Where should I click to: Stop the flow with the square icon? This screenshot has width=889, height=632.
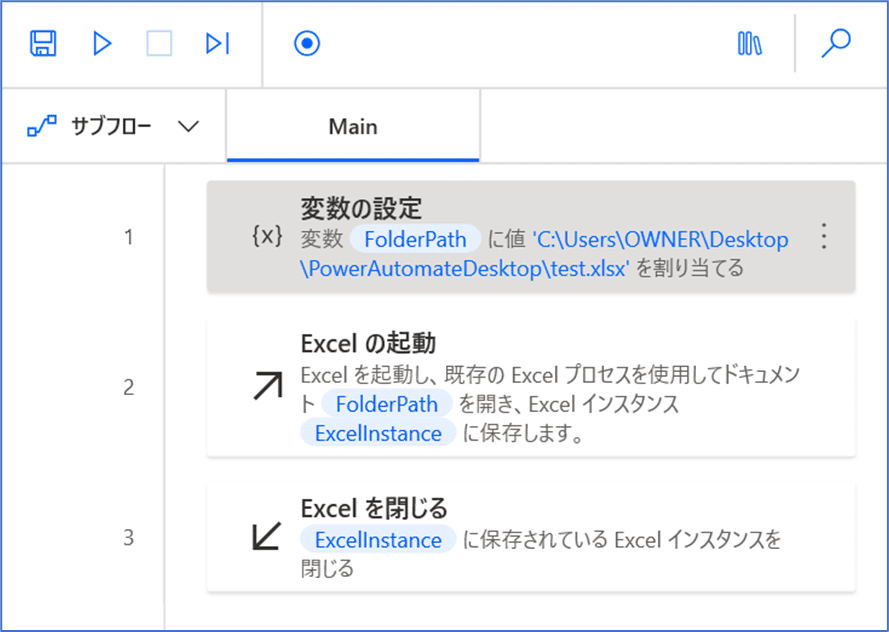pyautogui.click(x=159, y=44)
